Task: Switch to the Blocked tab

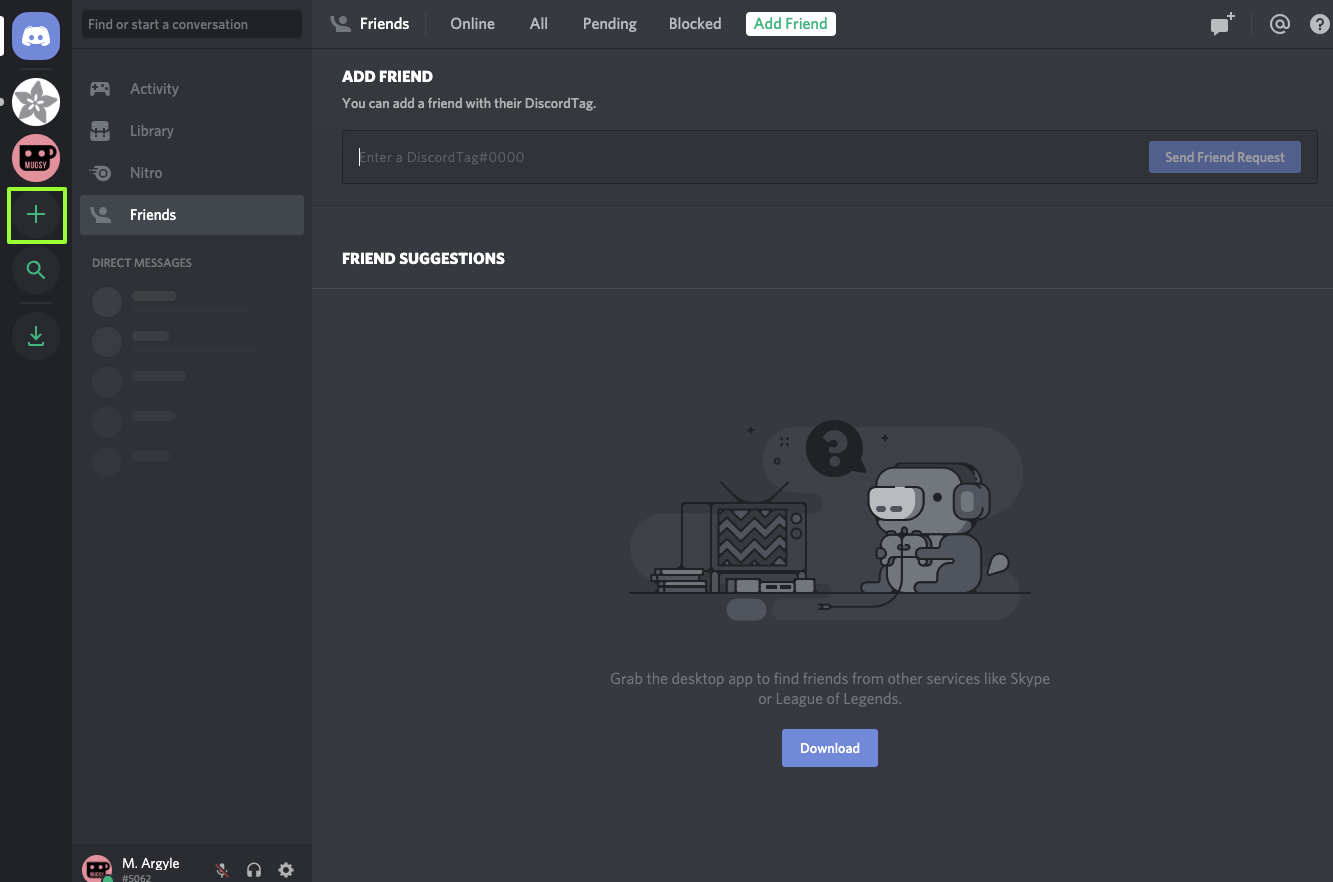Action: coord(695,24)
